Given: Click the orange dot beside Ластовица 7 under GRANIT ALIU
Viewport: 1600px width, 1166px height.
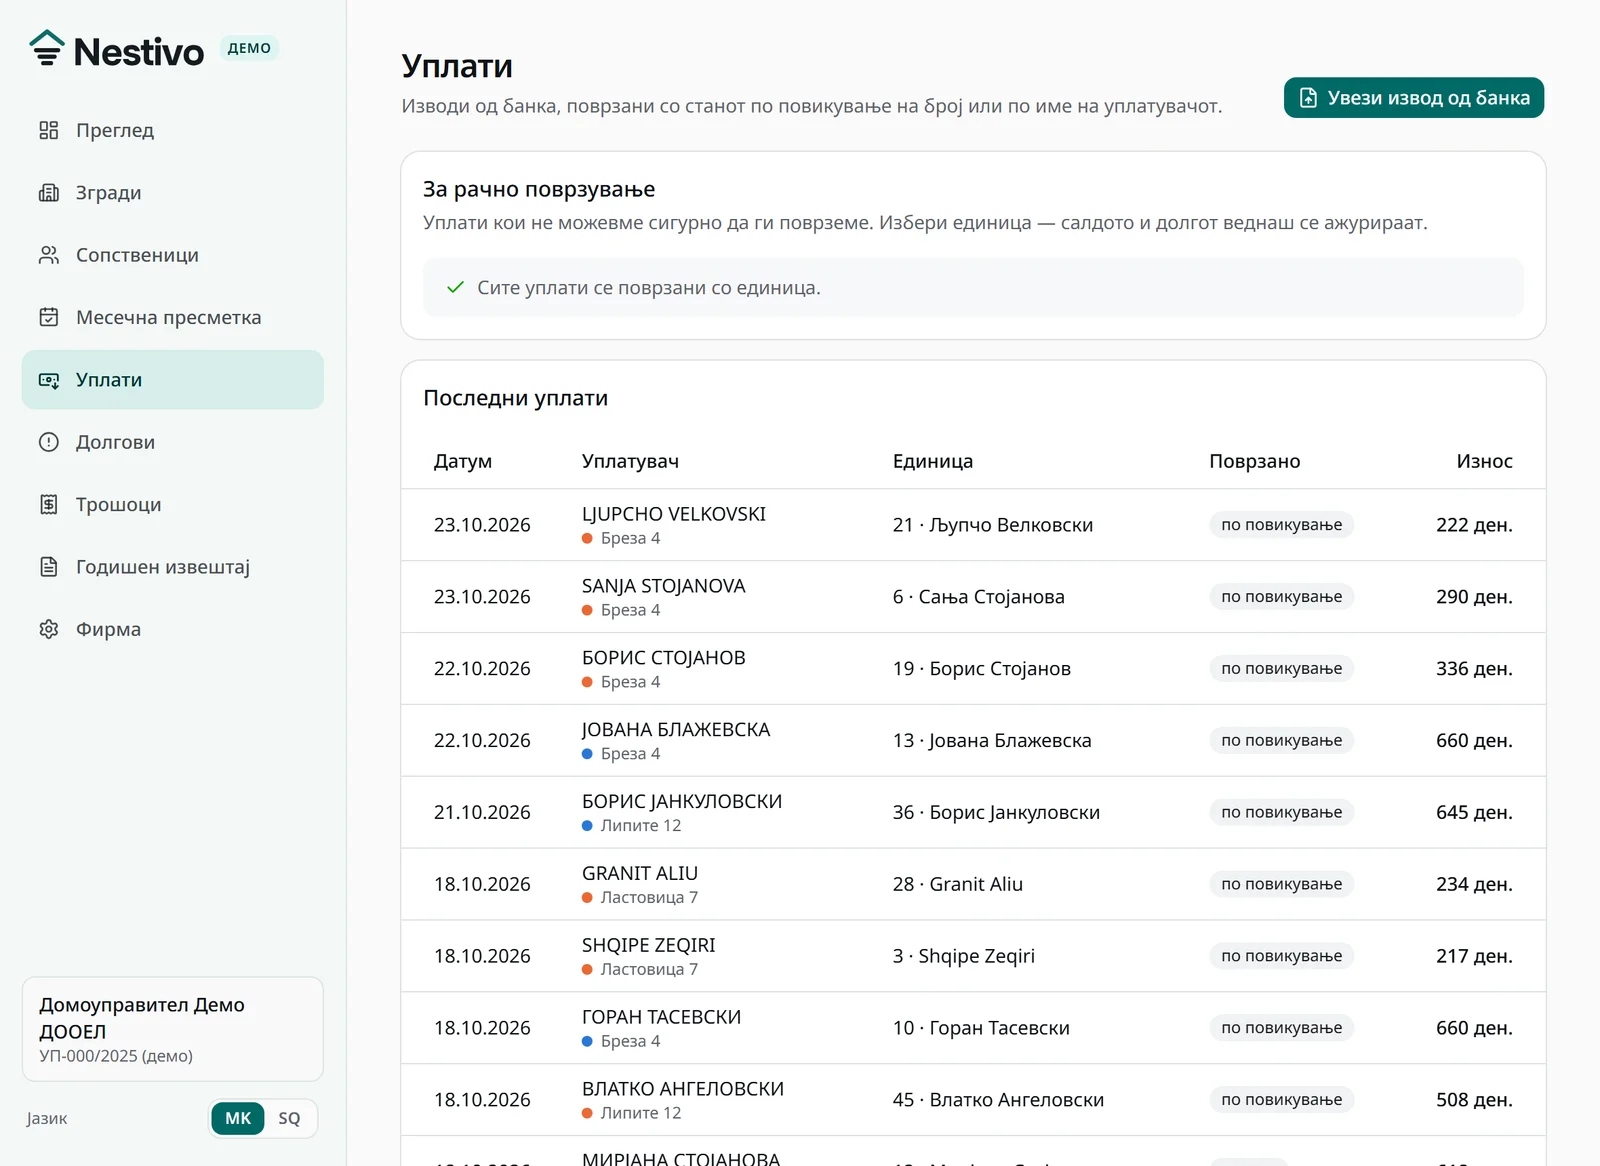Looking at the screenshot, I should [588, 898].
